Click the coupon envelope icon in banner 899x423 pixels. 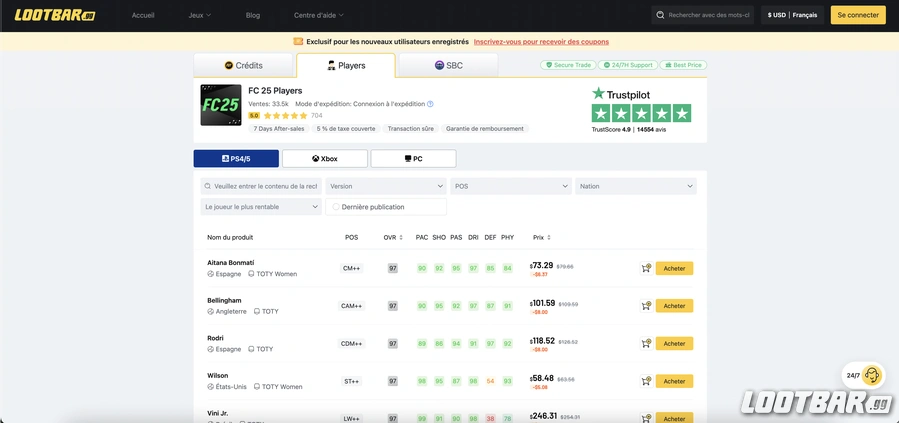tap(298, 41)
